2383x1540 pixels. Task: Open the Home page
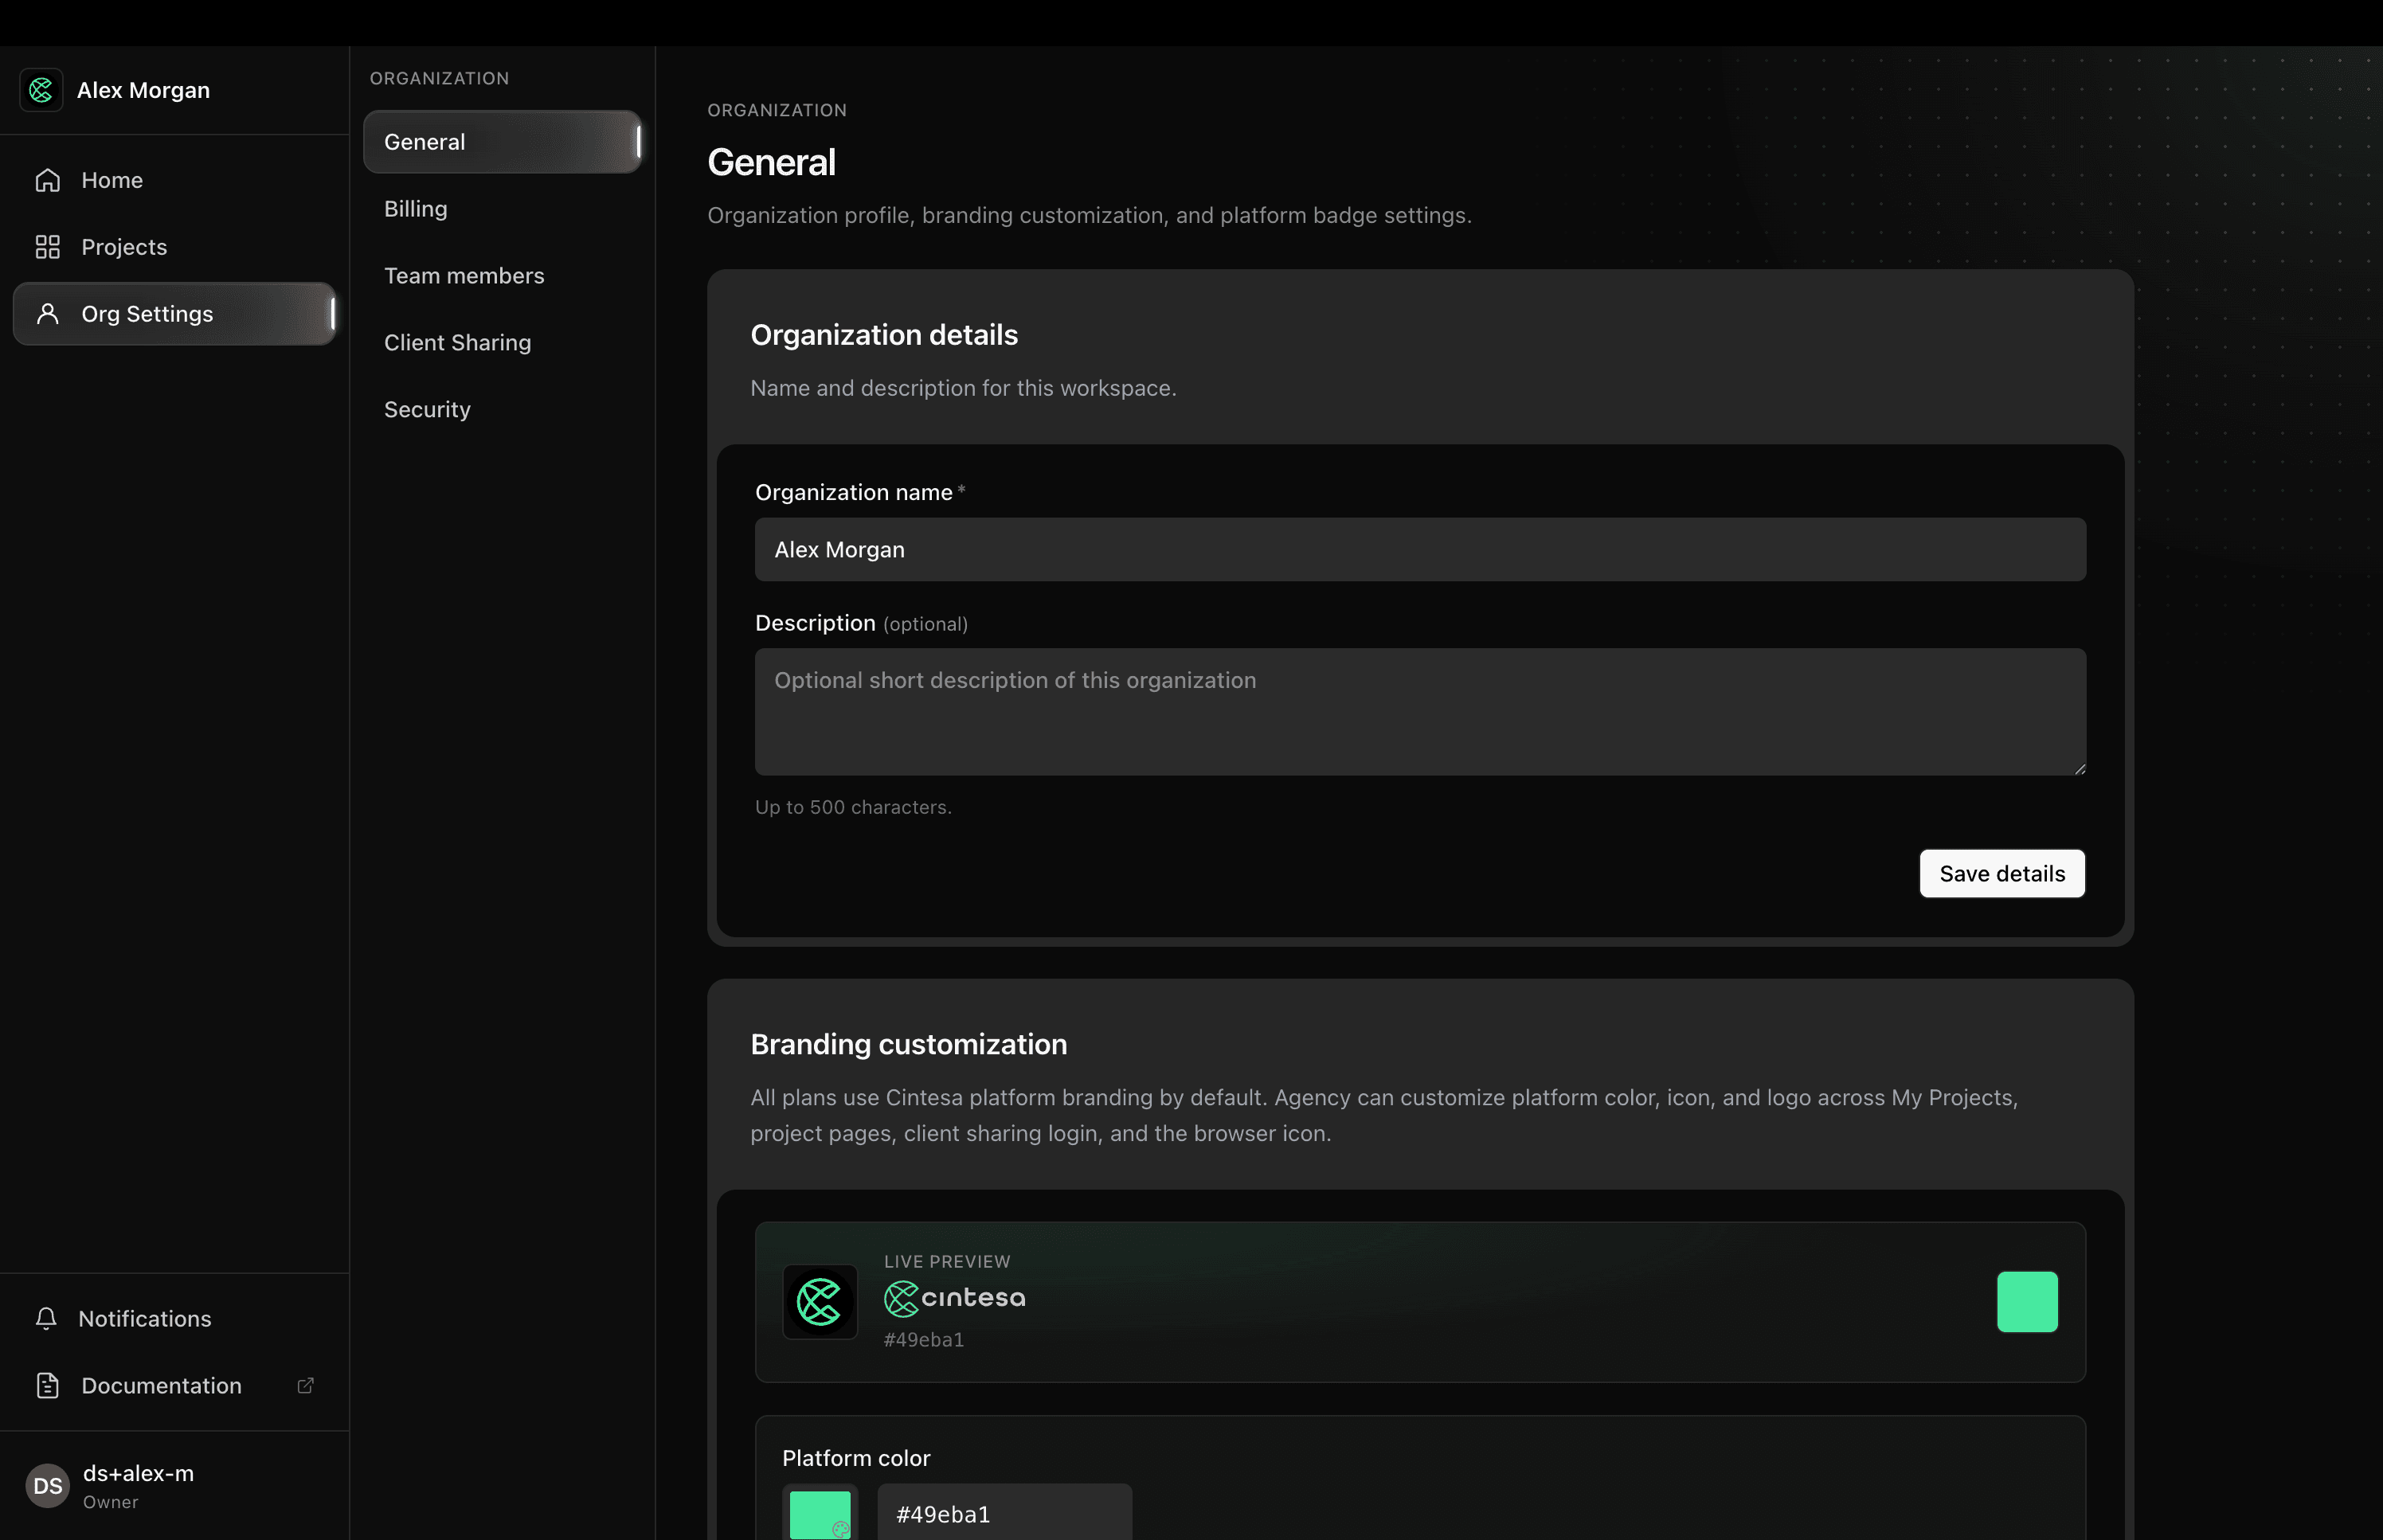(x=174, y=180)
